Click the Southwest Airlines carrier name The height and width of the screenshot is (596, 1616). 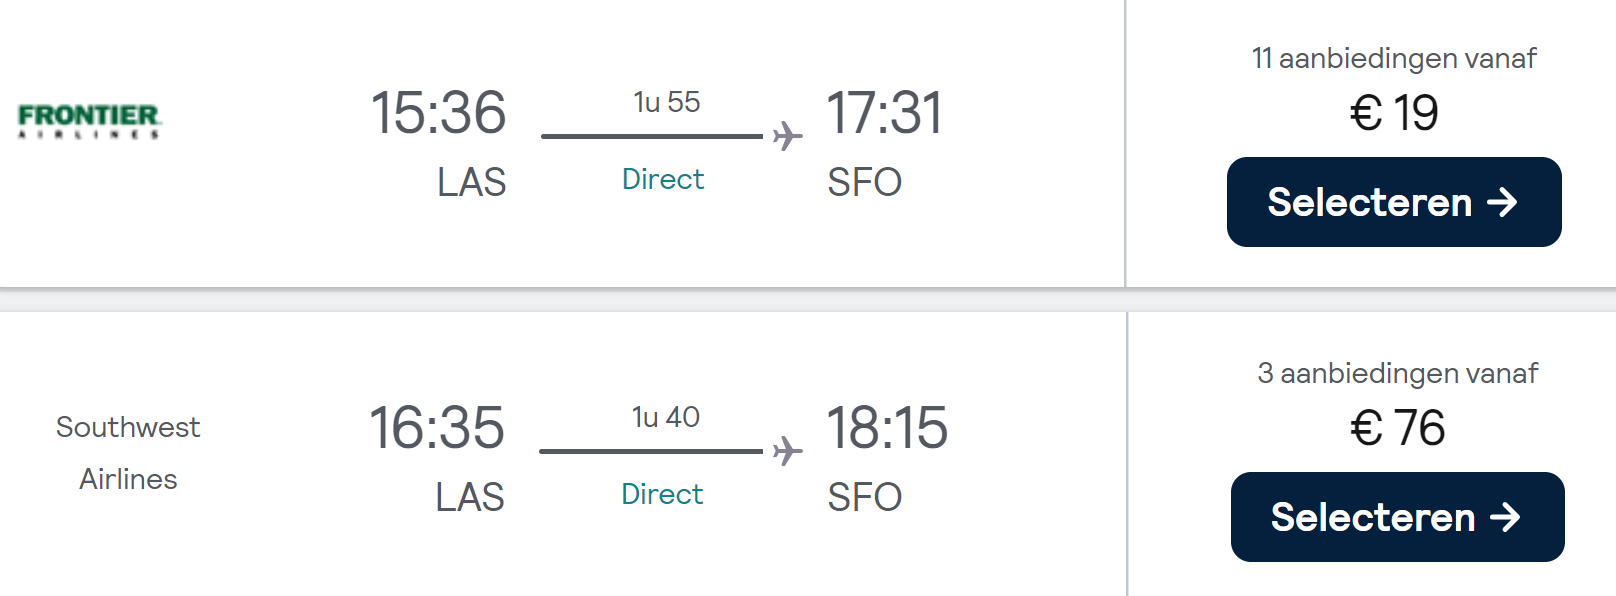click(x=128, y=453)
